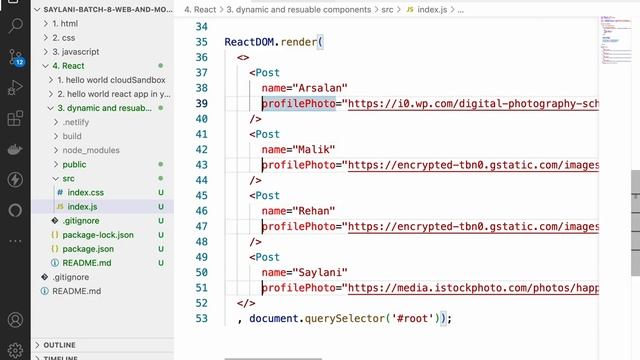Click the closing fragment </> on line 52
The image size is (640, 360).
[x=246, y=303]
